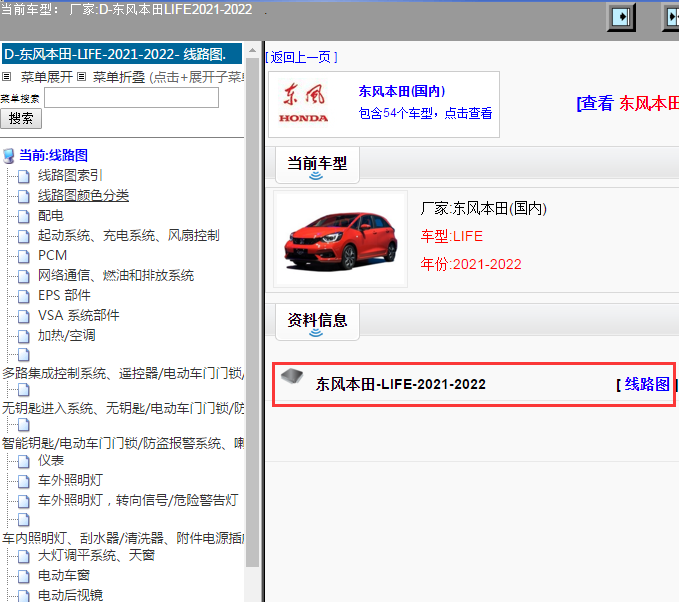Click the 菜单搜索 search input field

coord(132,97)
